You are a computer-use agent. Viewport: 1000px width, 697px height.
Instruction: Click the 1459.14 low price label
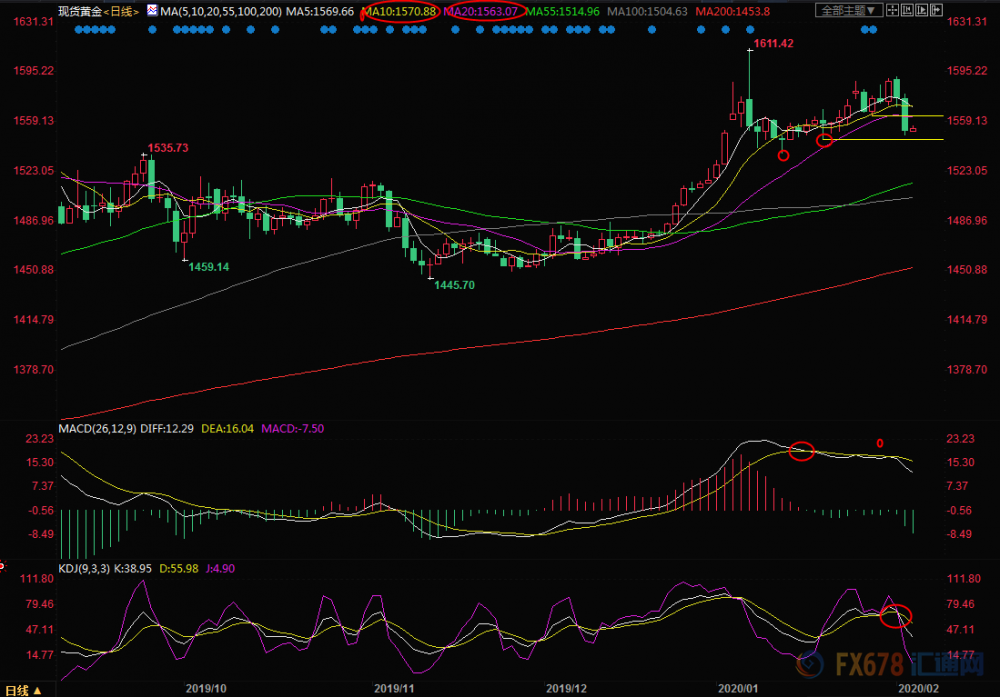coord(209,267)
